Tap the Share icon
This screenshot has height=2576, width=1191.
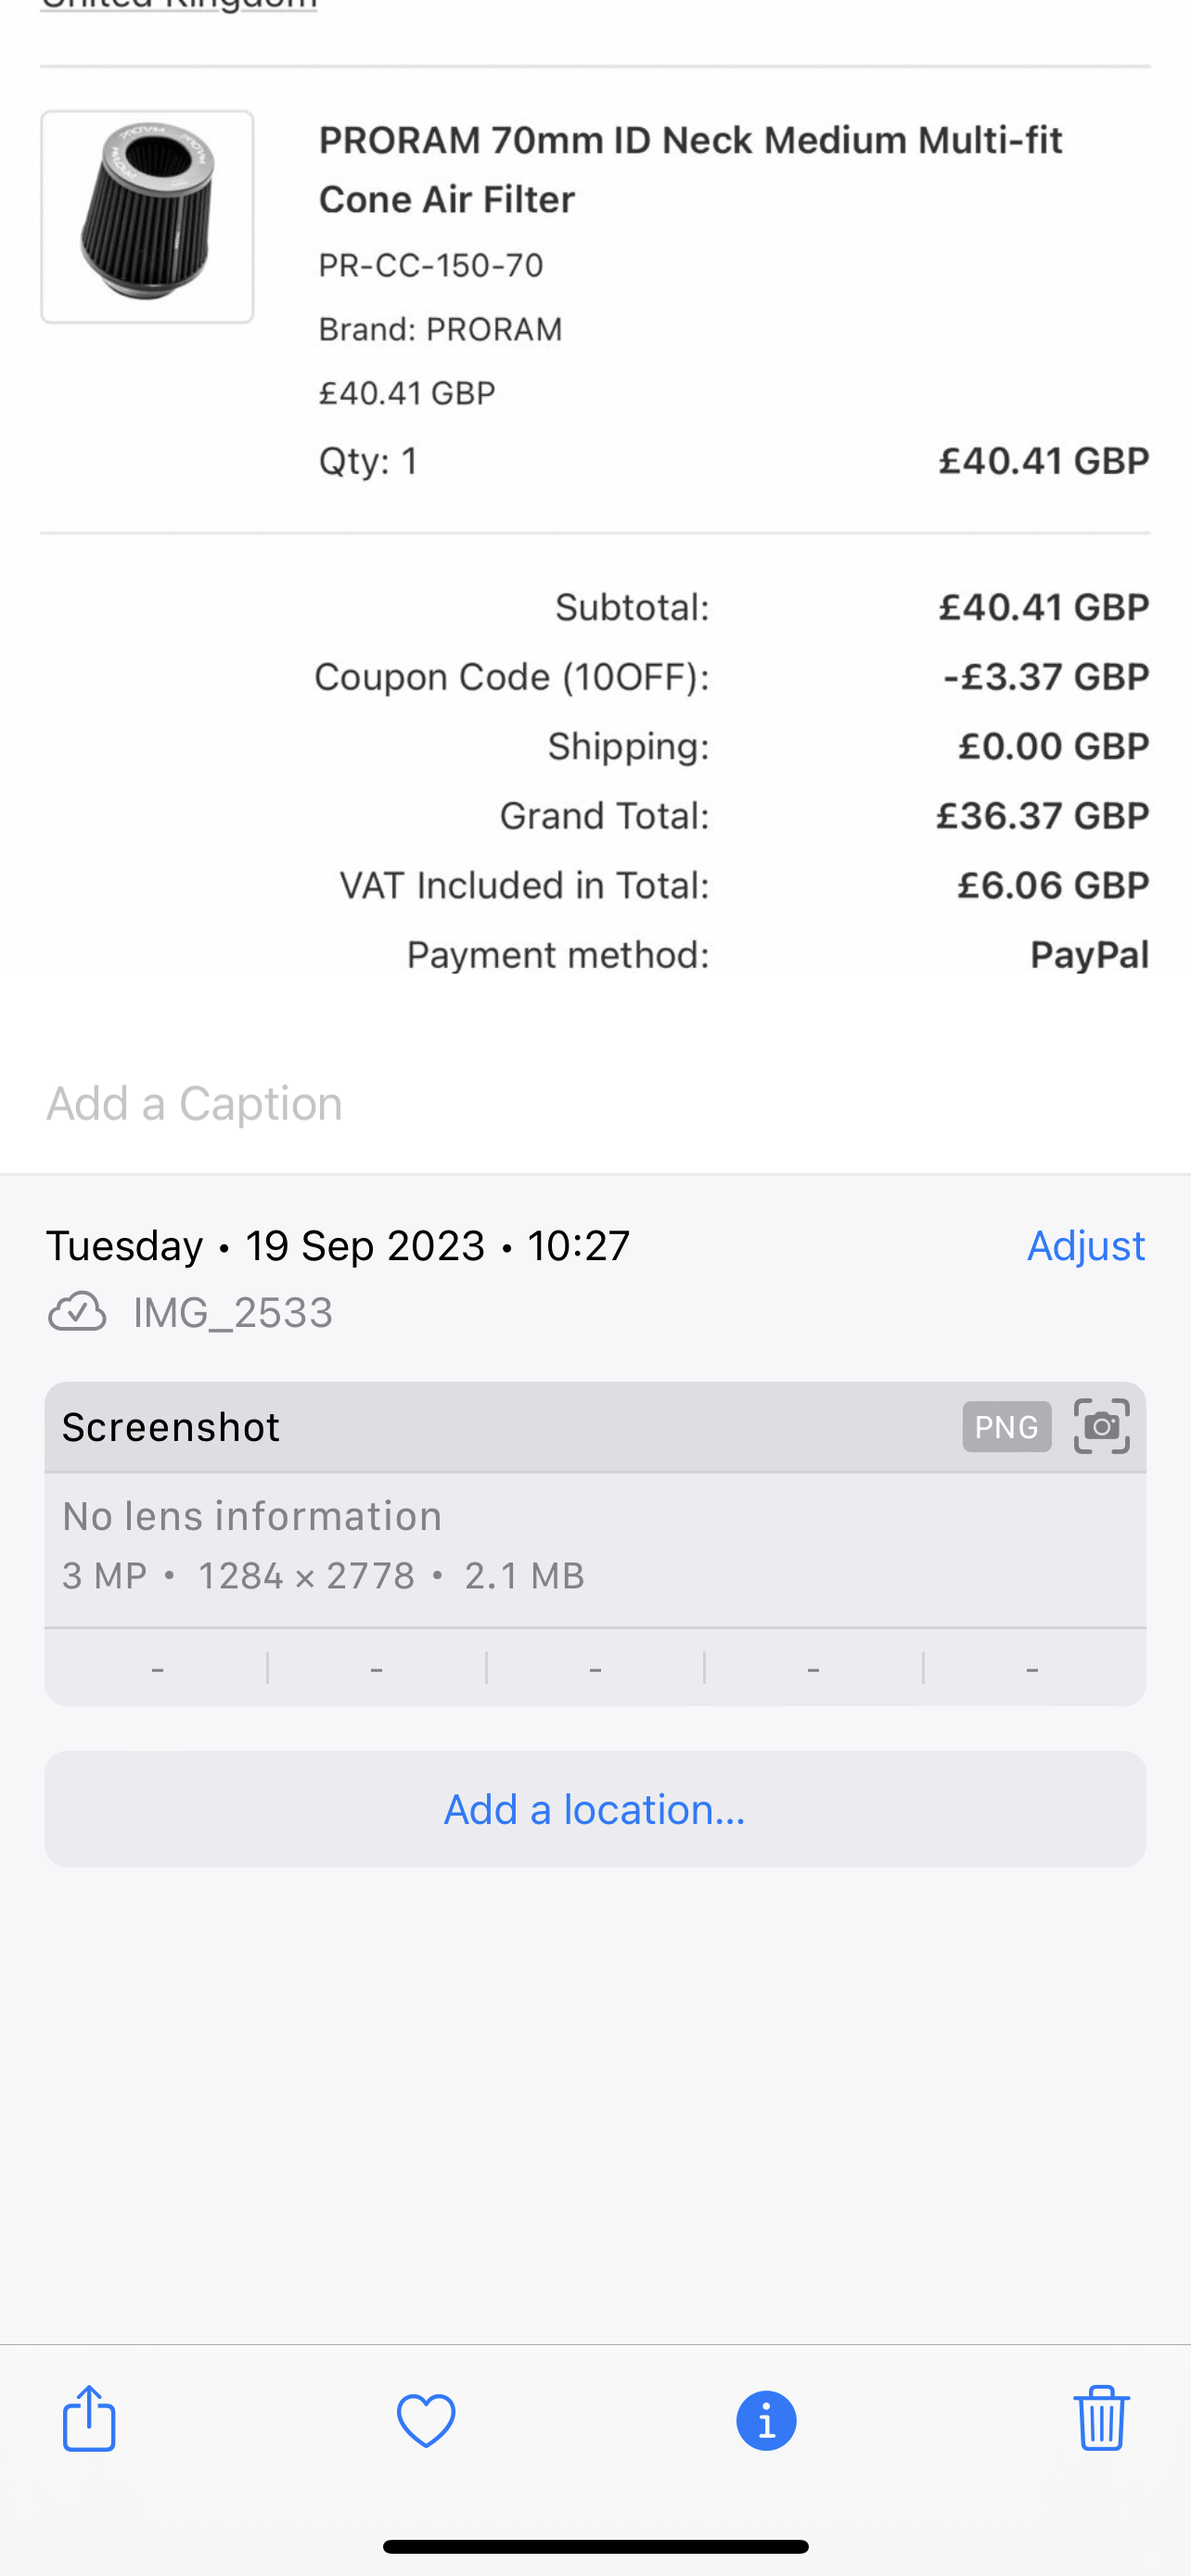coord(90,2419)
